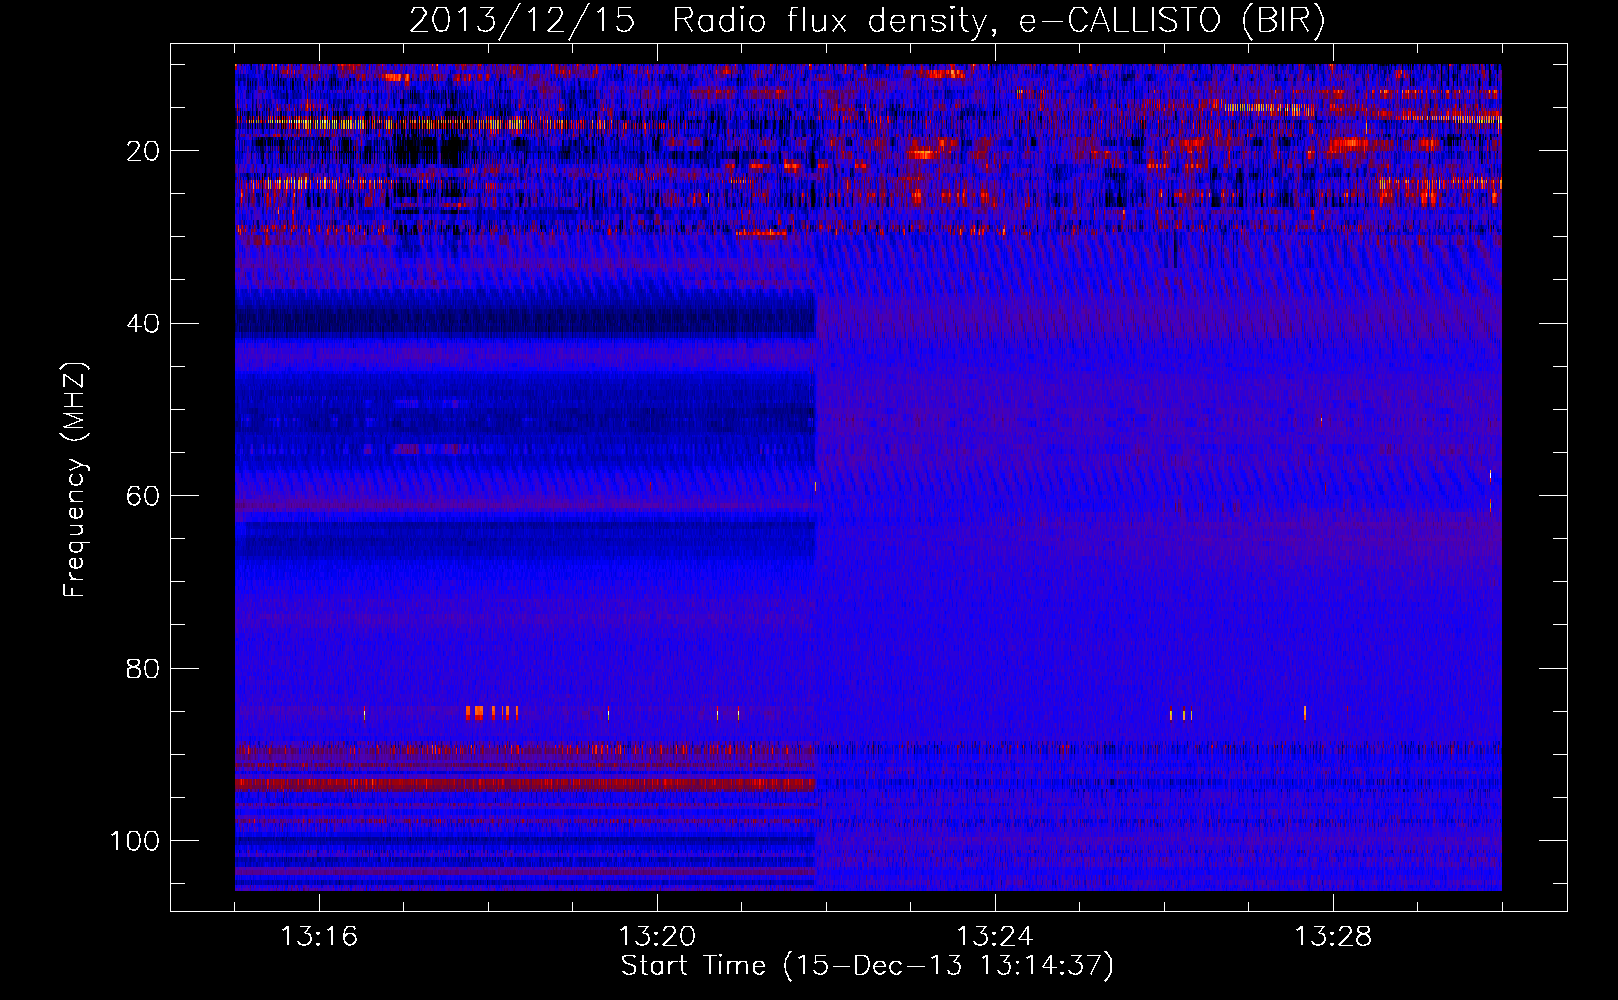
Task: Click the 20 MHz frequency tick label
Action: click(143, 151)
